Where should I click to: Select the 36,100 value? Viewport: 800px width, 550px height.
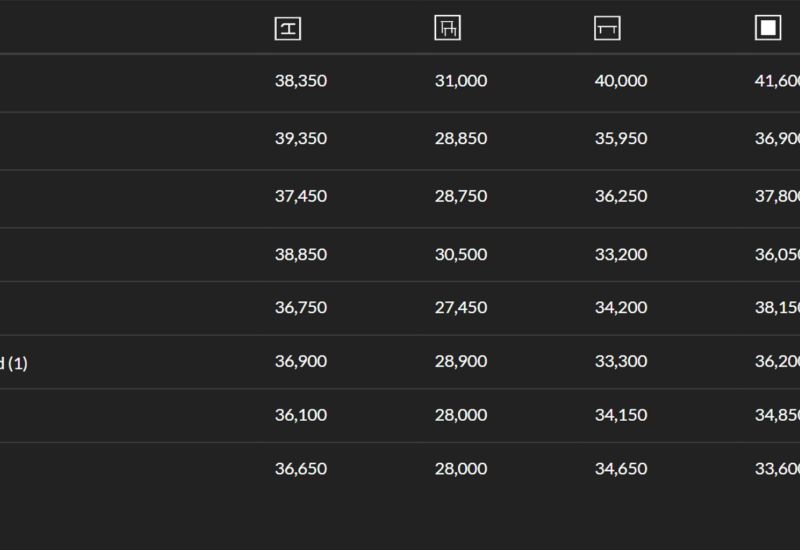[301, 415]
